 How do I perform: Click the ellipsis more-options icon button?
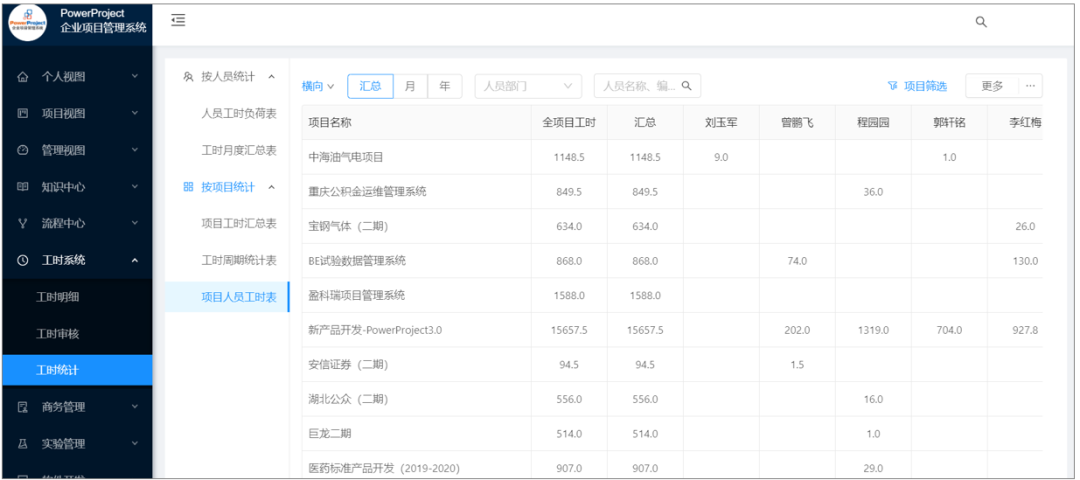click(1030, 86)
